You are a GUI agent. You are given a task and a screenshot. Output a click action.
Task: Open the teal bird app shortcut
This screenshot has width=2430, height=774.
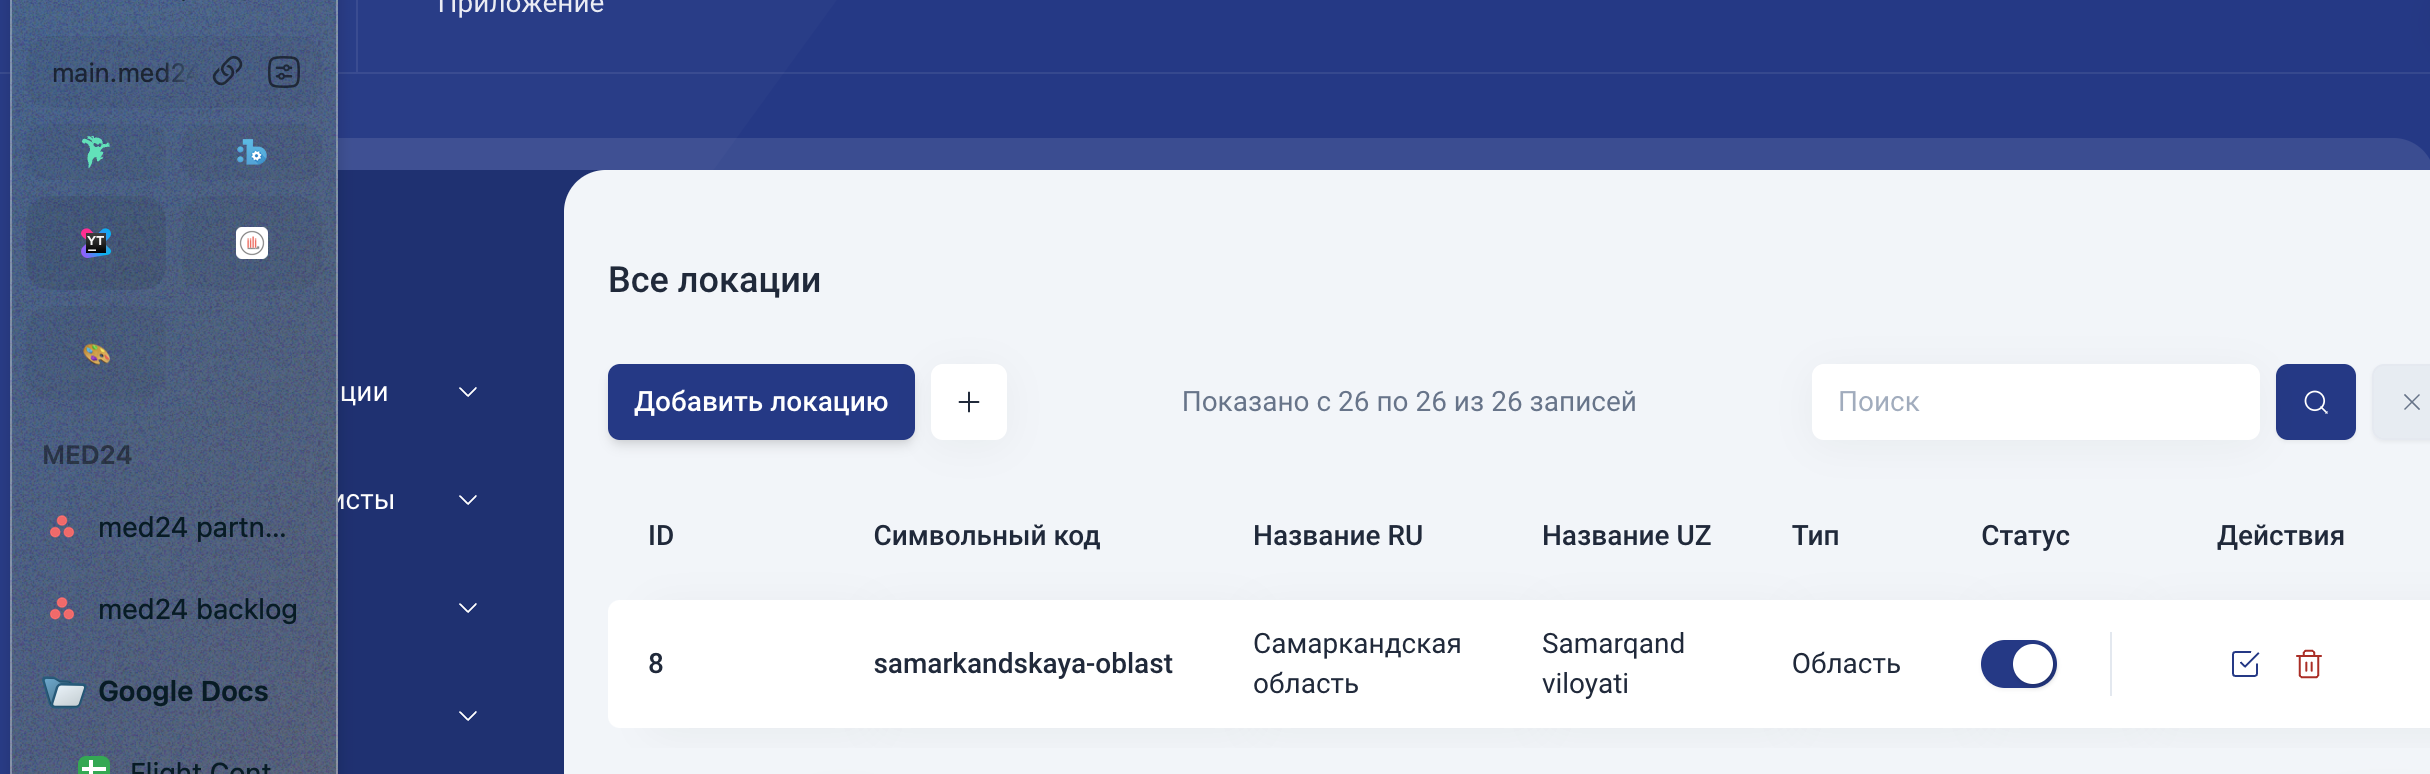(96, 152)
